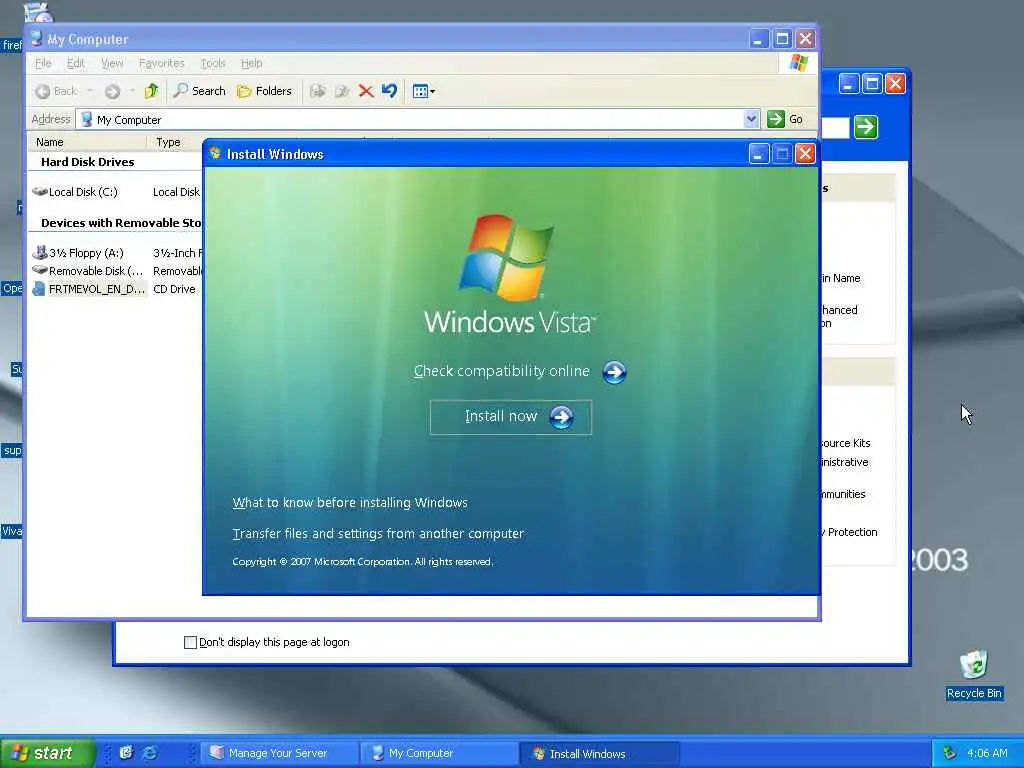Click Devices with Removable Storage group header
Viewport: 1024px width, 768px height.
pos(121,223)
